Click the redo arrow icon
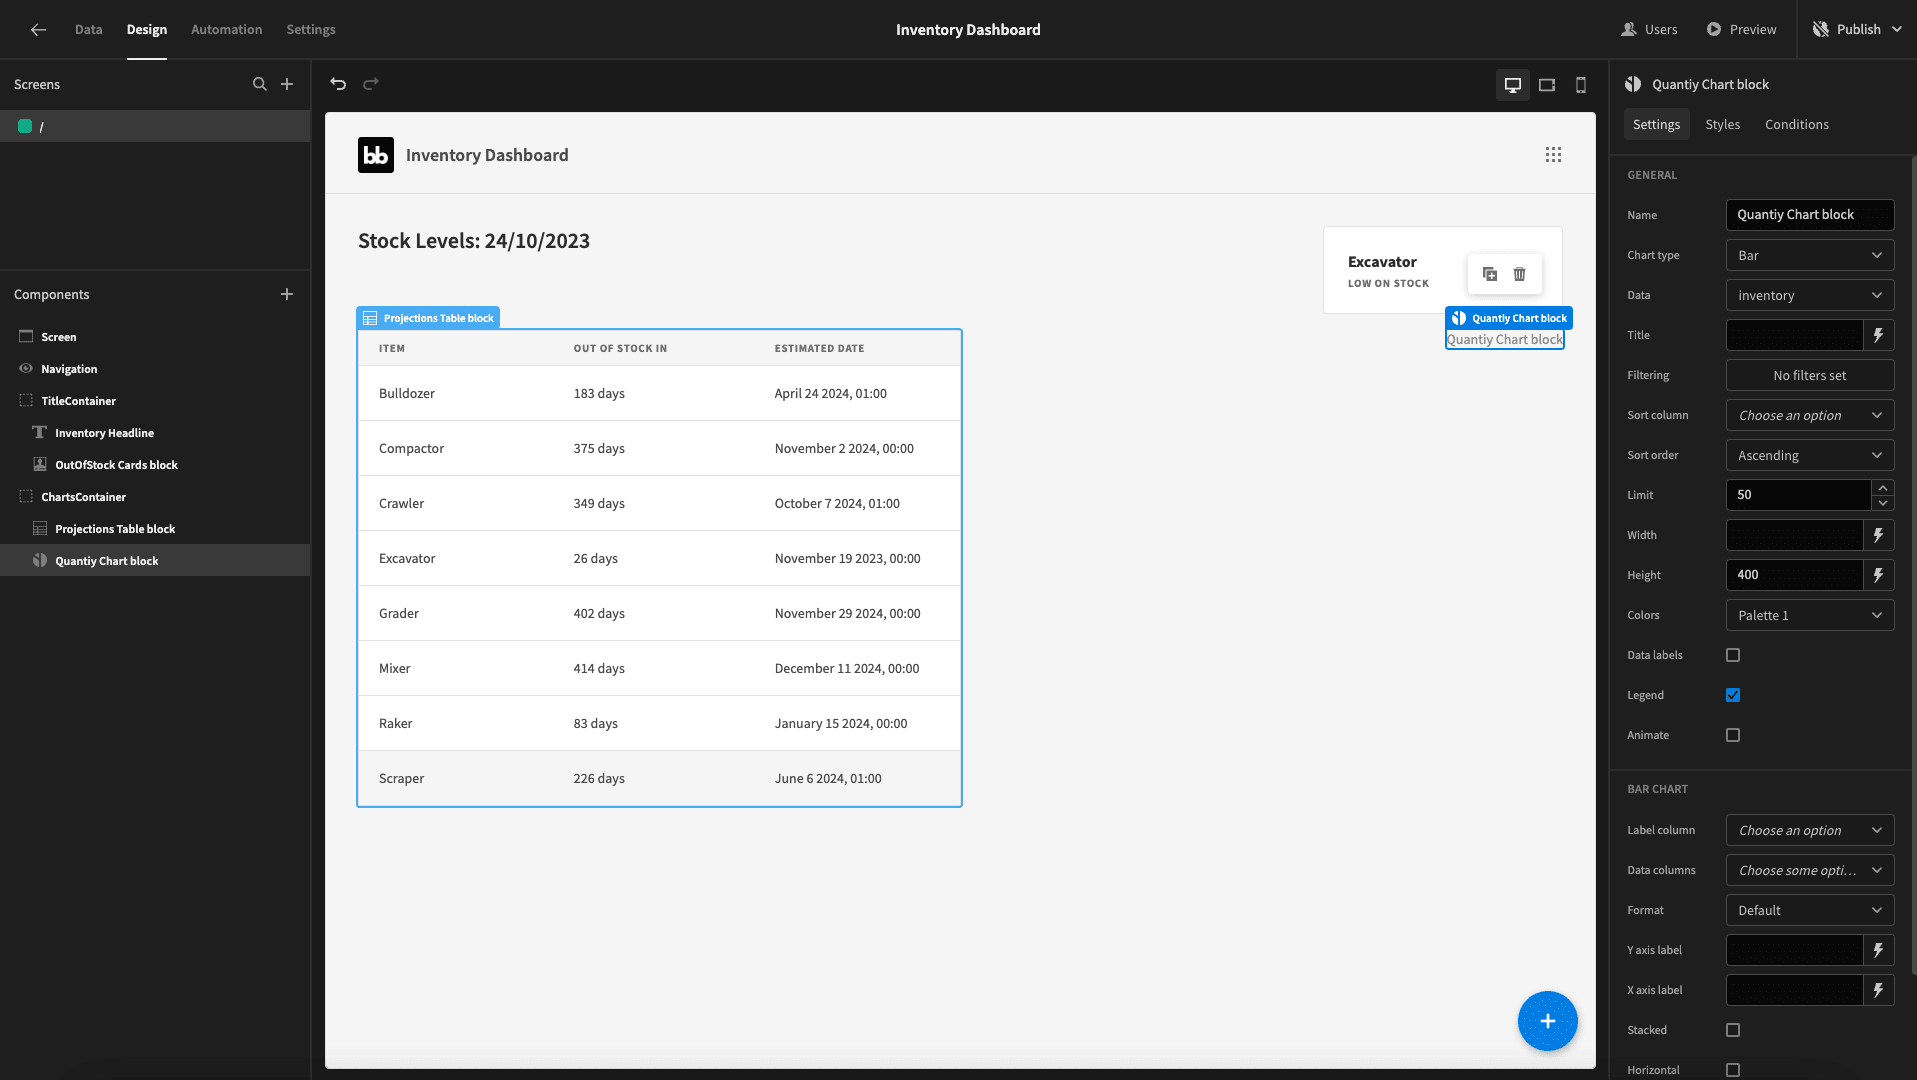 [371, 84]
